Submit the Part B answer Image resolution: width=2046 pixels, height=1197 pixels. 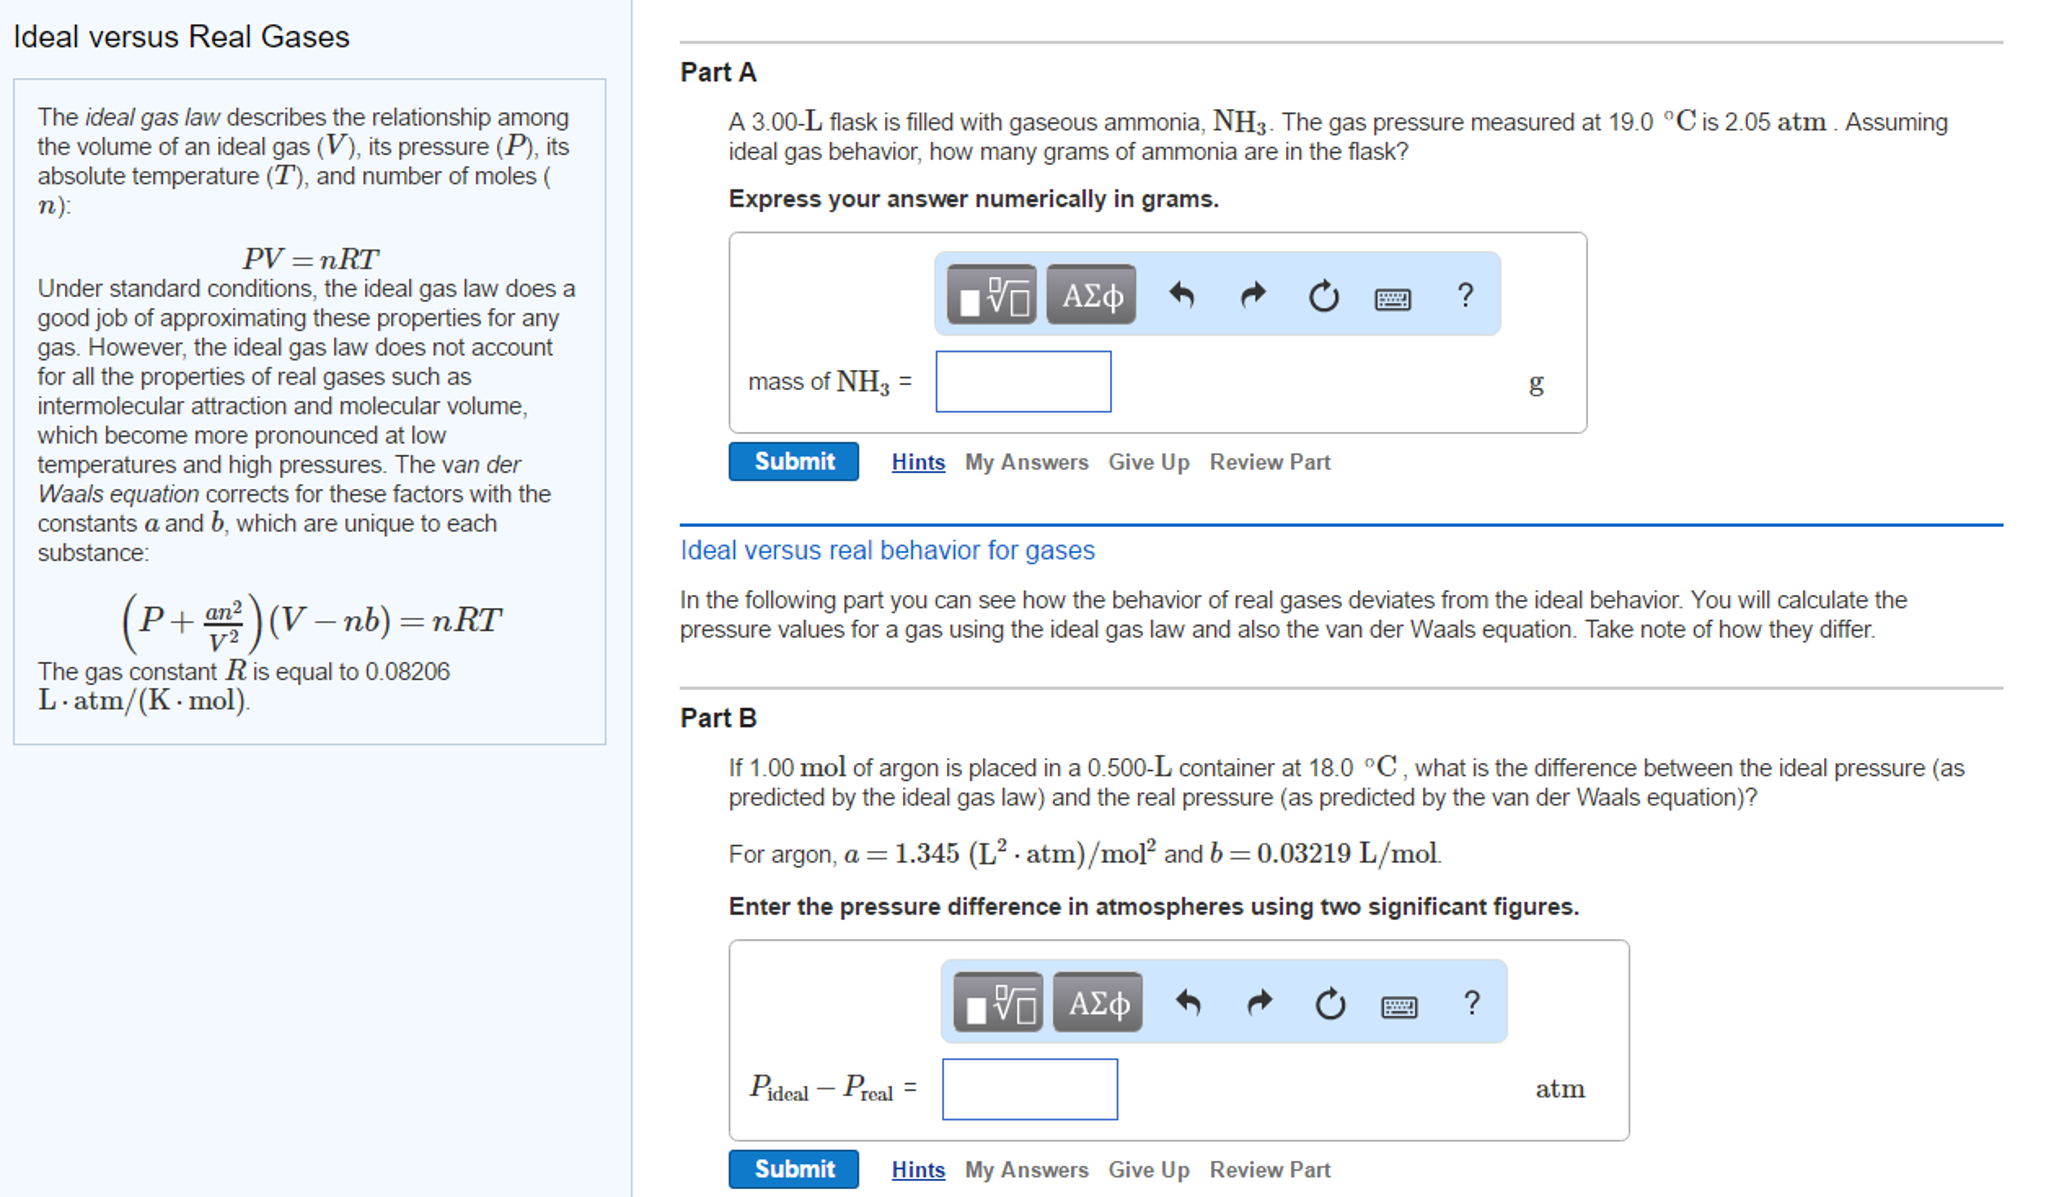[x=793, y=1169]
